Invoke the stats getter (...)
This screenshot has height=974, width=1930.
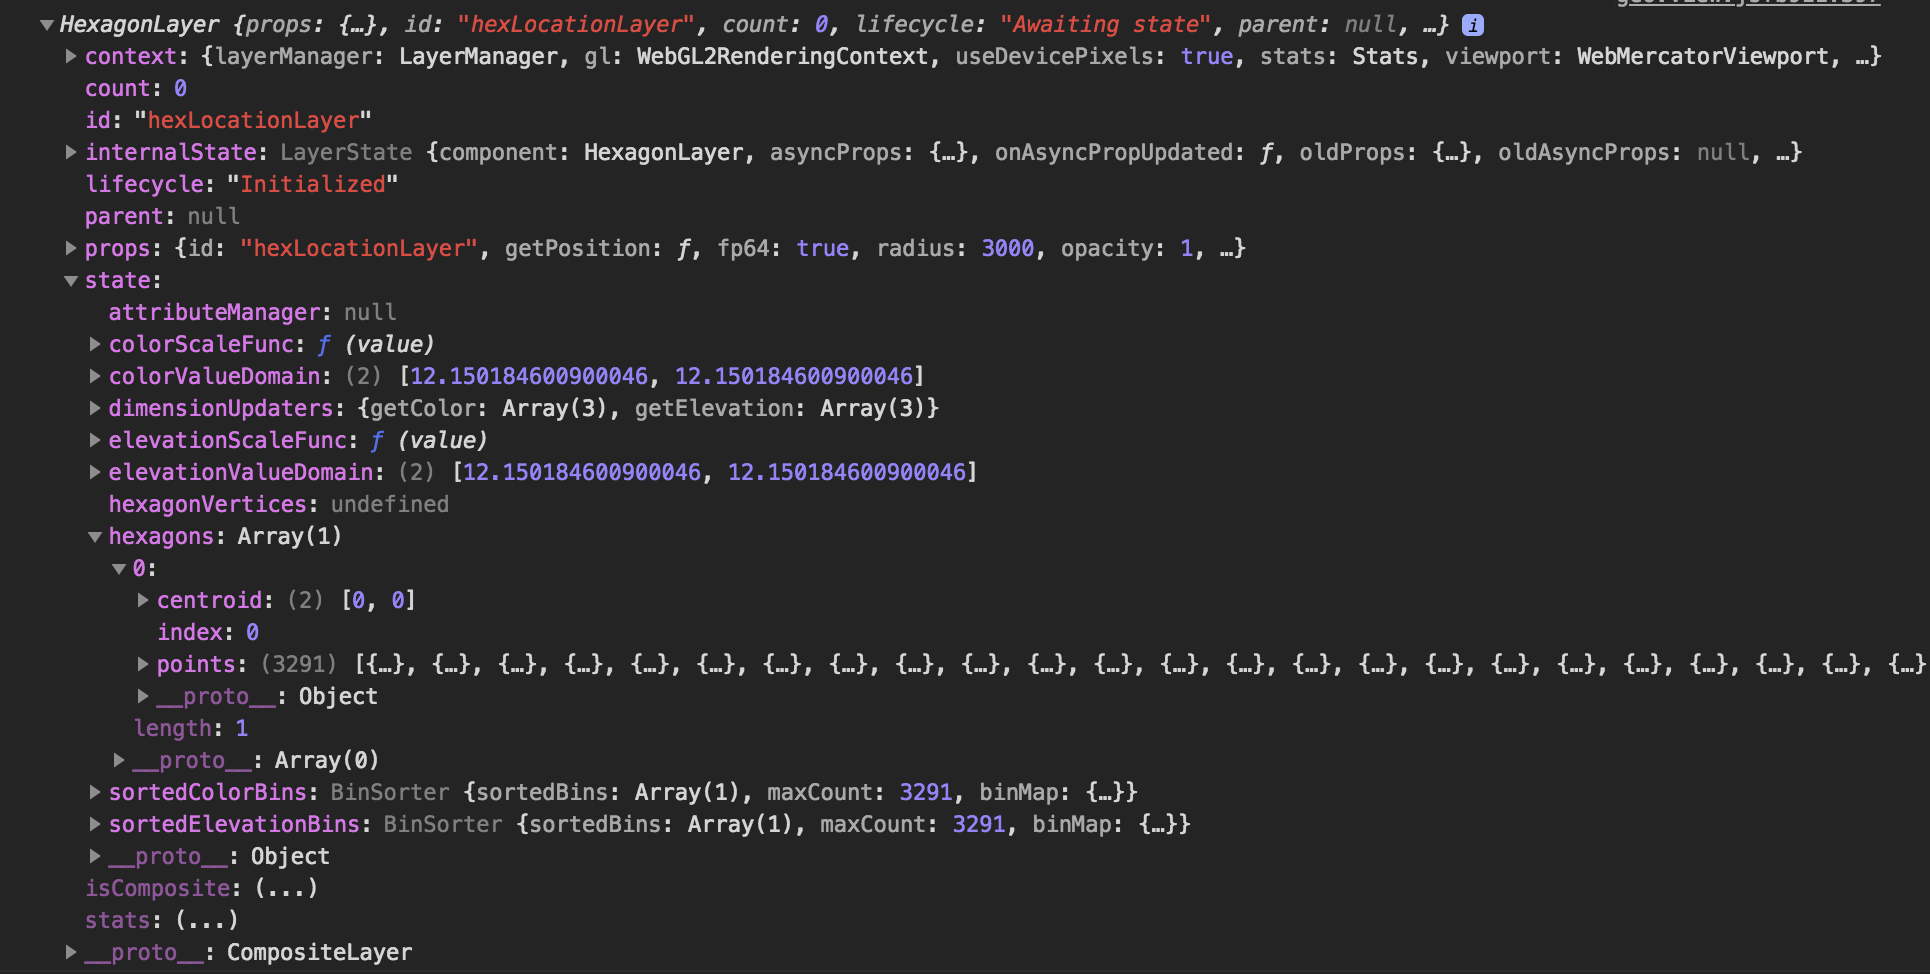point(207,921)
